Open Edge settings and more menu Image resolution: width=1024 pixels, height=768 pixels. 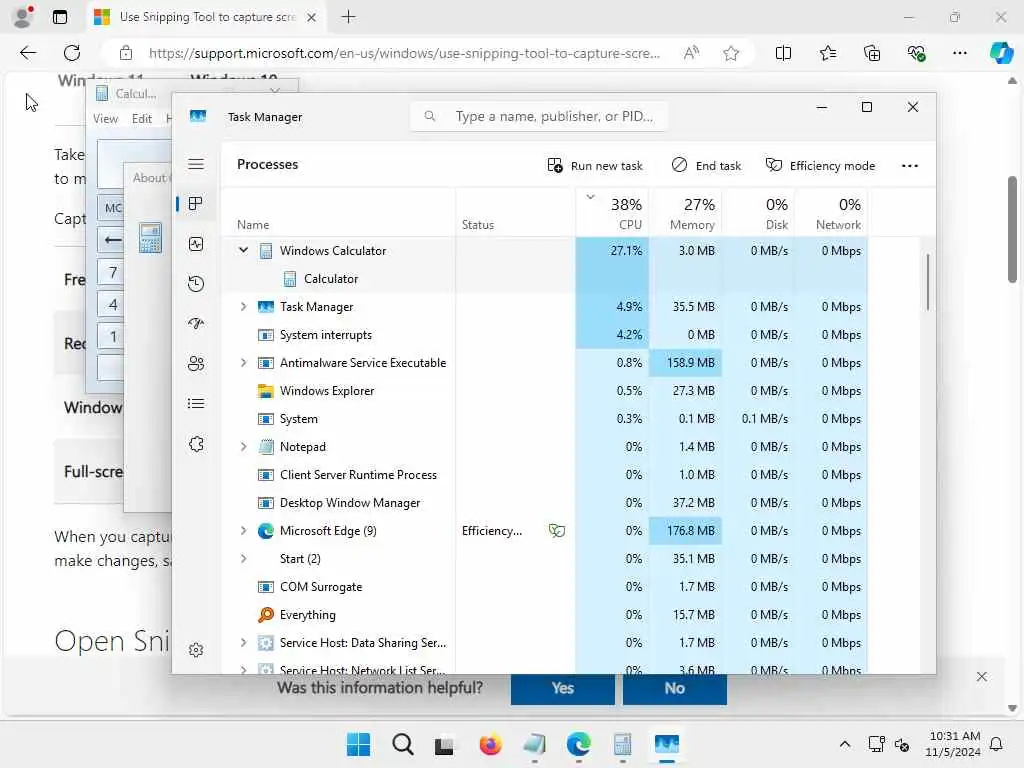[x=959, y=53]
